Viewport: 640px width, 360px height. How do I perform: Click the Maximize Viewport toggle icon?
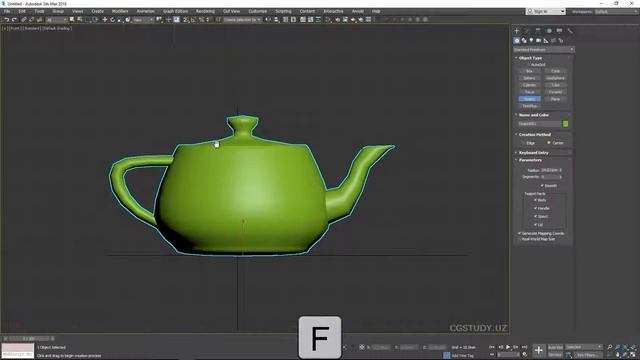pyautogui.click(x=633, y=355)
